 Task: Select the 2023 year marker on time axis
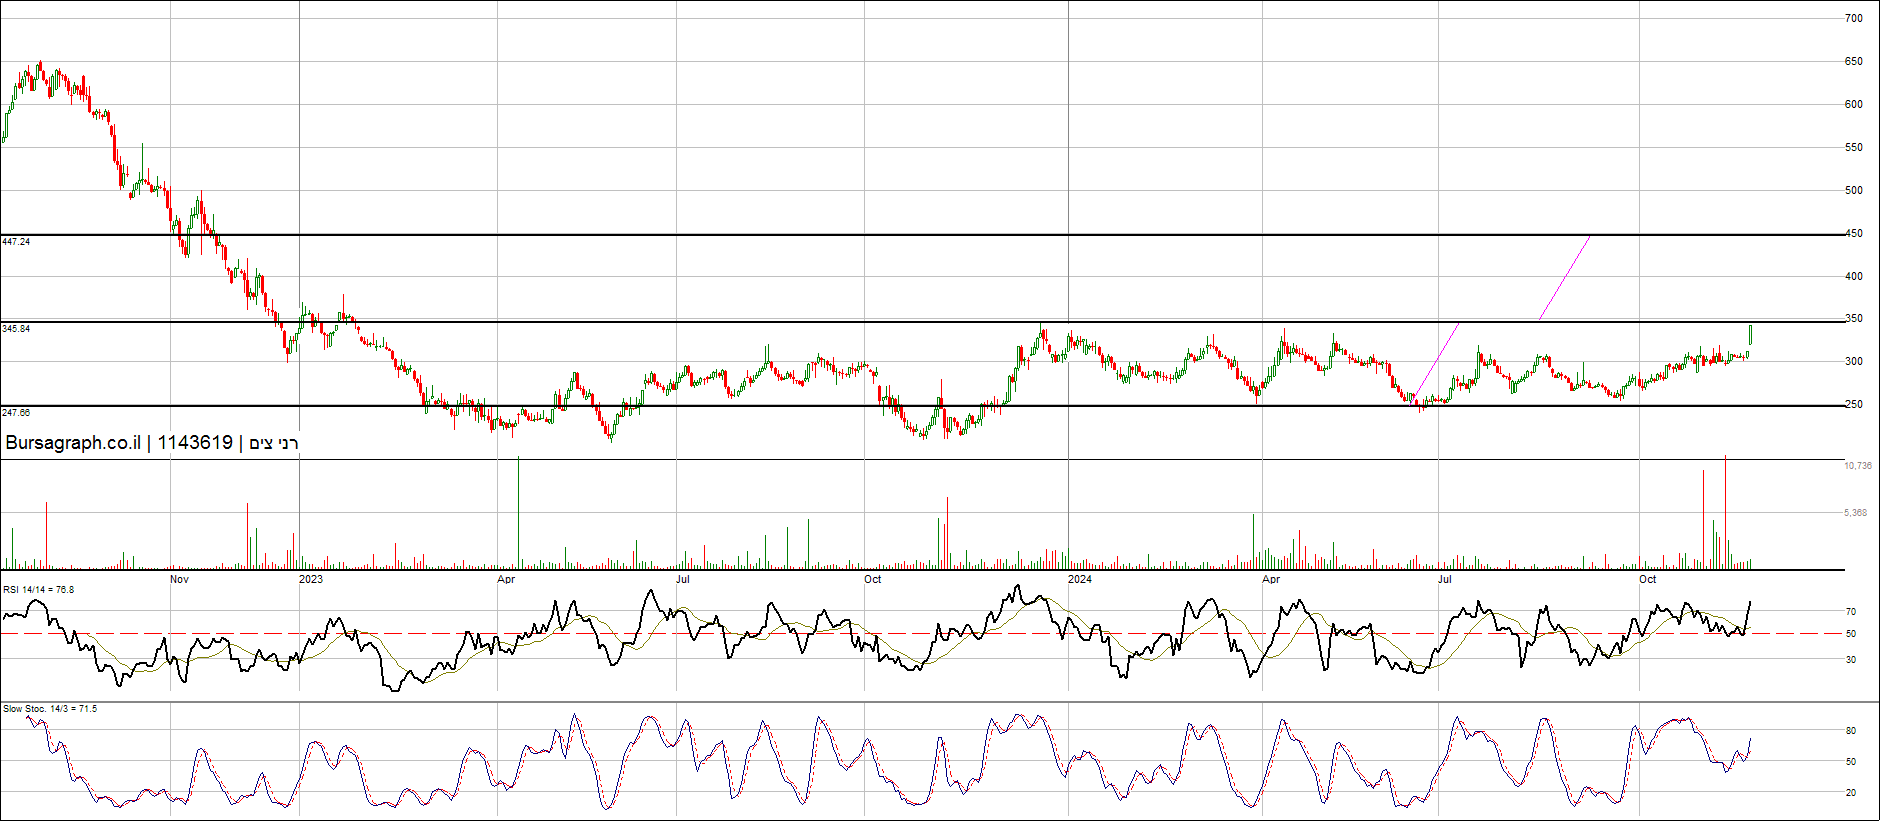point(311,579)
